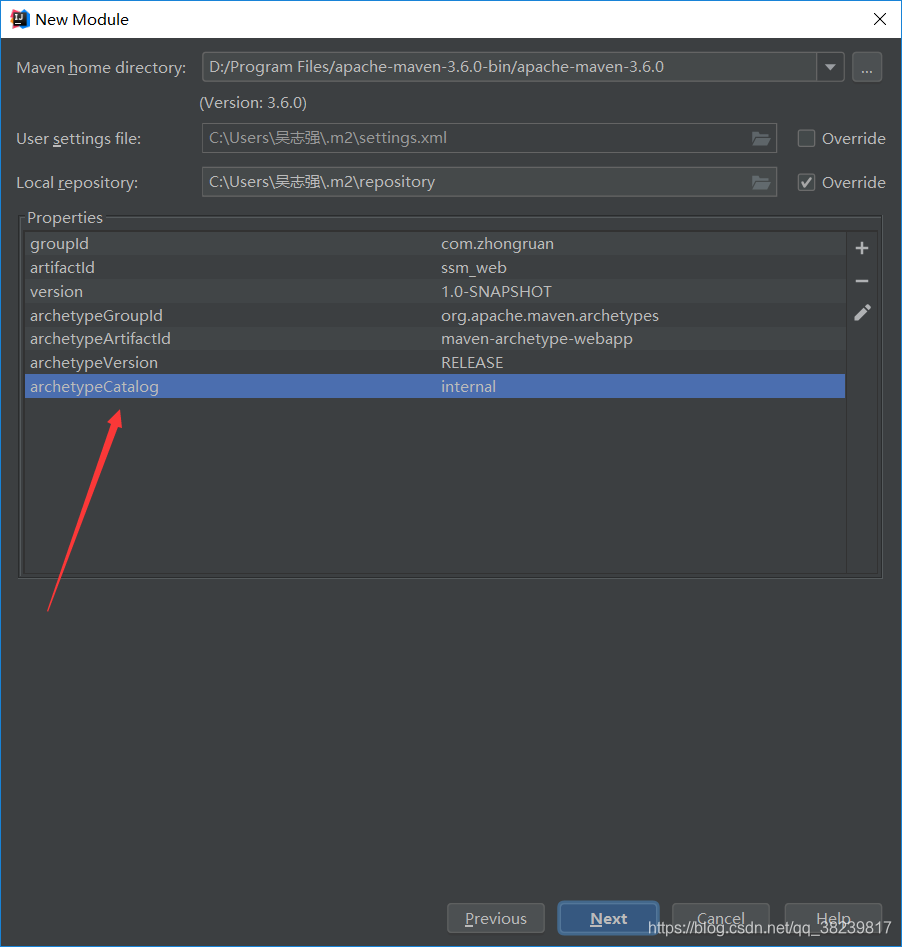
Task: Click the value org.apache.maven.archetypes
Action: pyautogui.click(x=550, y=316)
